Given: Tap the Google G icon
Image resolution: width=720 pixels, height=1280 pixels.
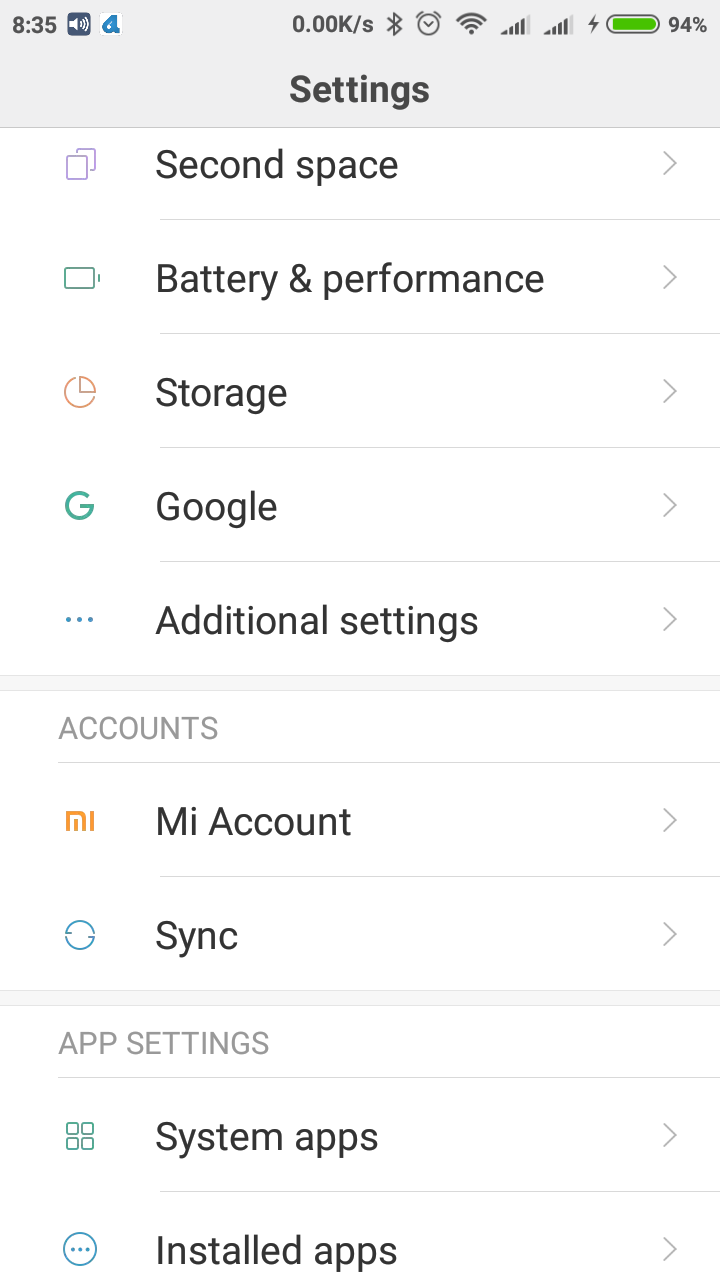Looking at the screenshot, I should (79, 506).
